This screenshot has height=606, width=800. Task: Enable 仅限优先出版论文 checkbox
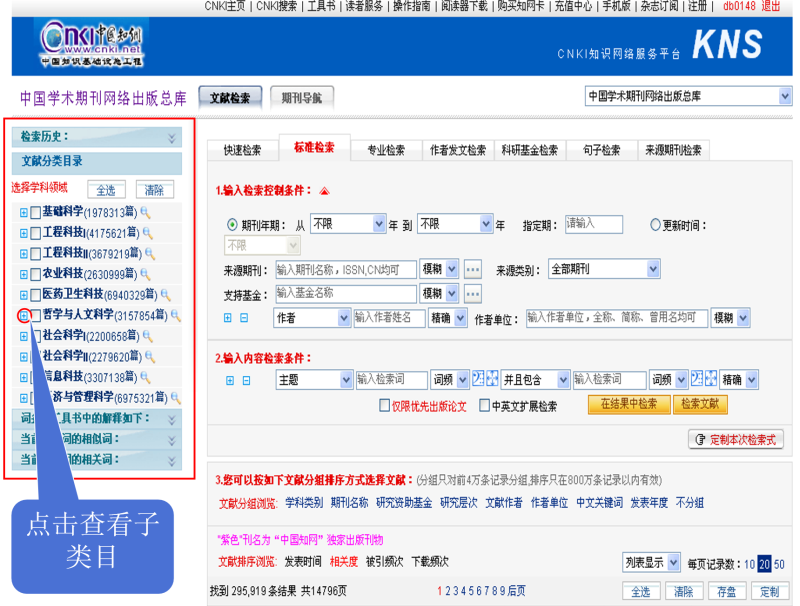385,406
